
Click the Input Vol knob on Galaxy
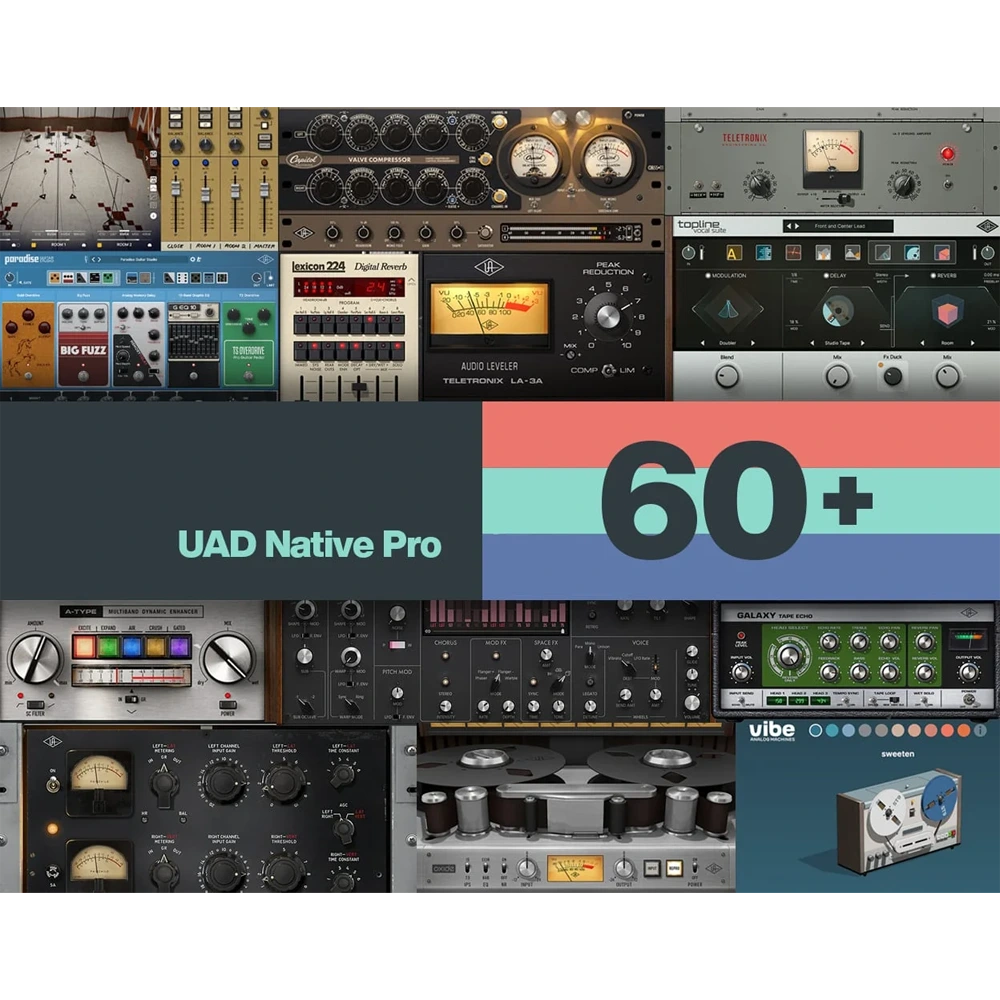741,672
